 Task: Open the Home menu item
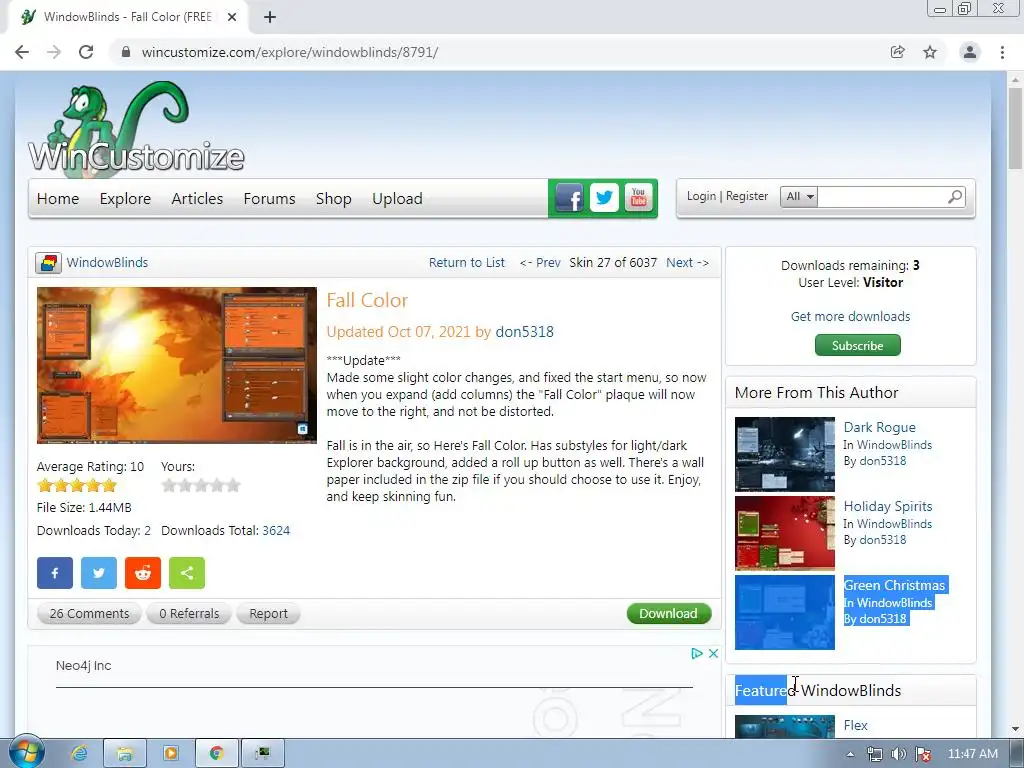click(x=58, y=199)
